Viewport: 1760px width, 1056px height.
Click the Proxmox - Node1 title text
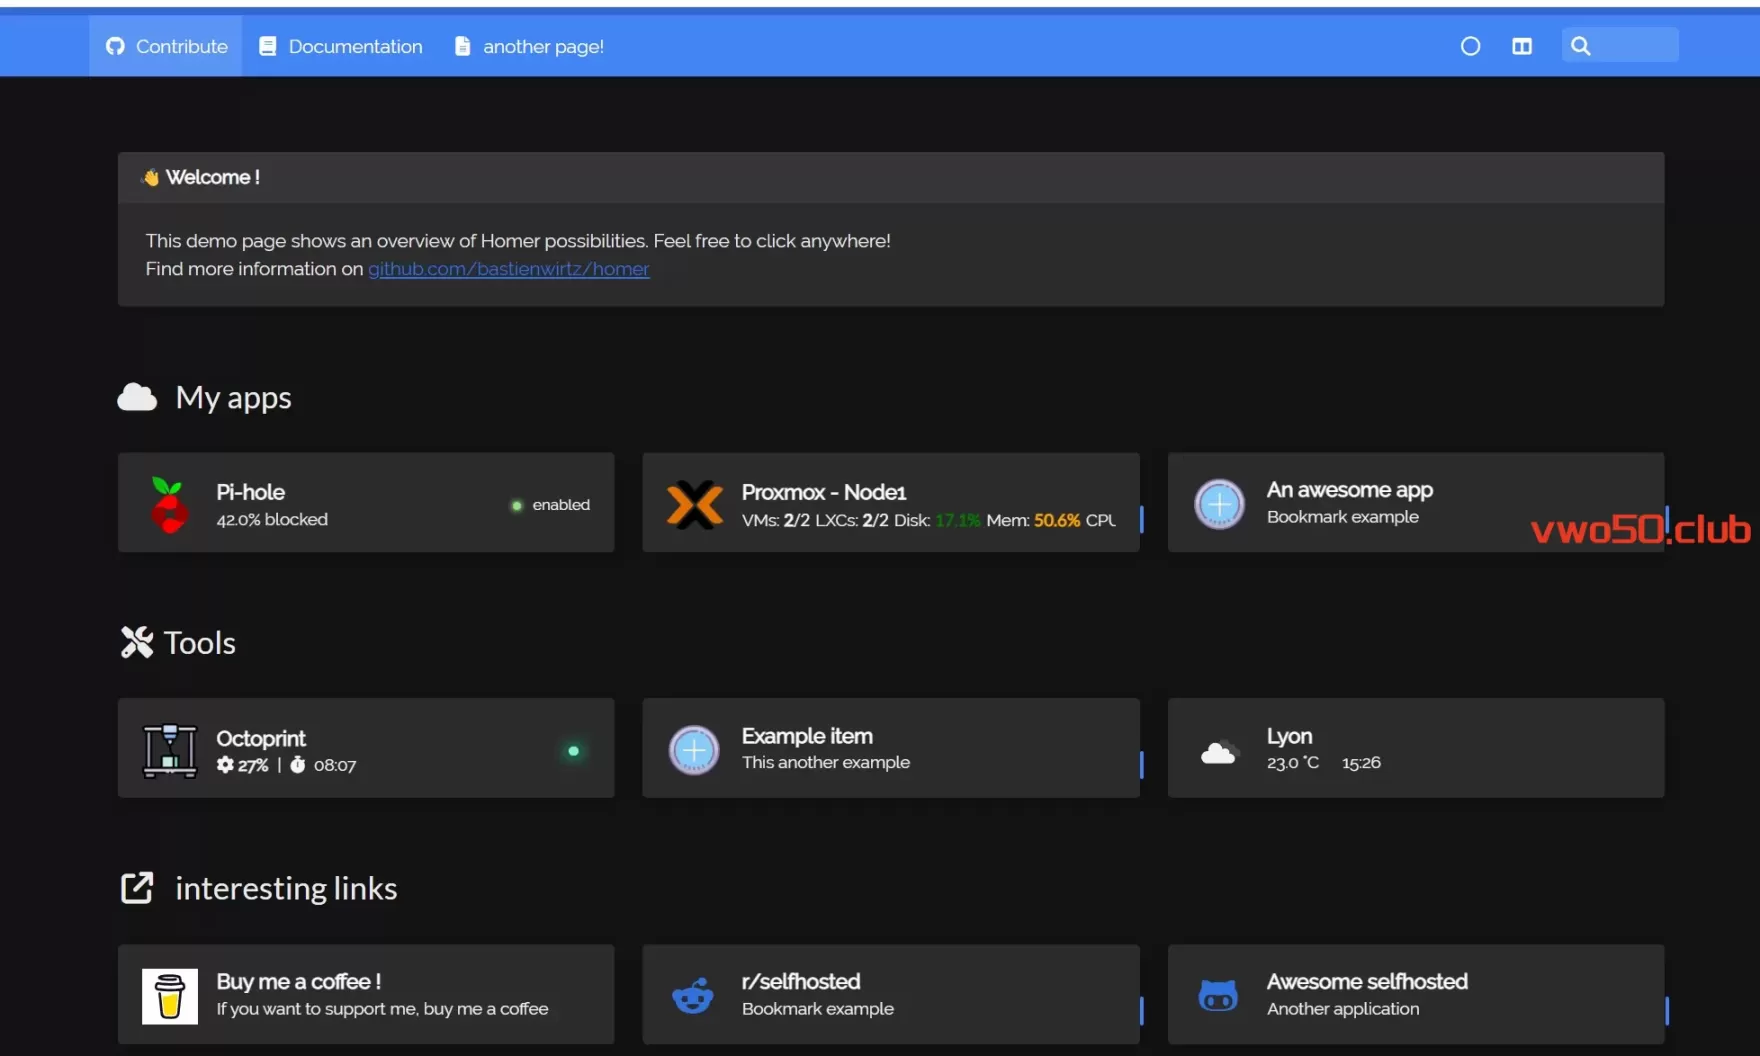tap(823, 492)
